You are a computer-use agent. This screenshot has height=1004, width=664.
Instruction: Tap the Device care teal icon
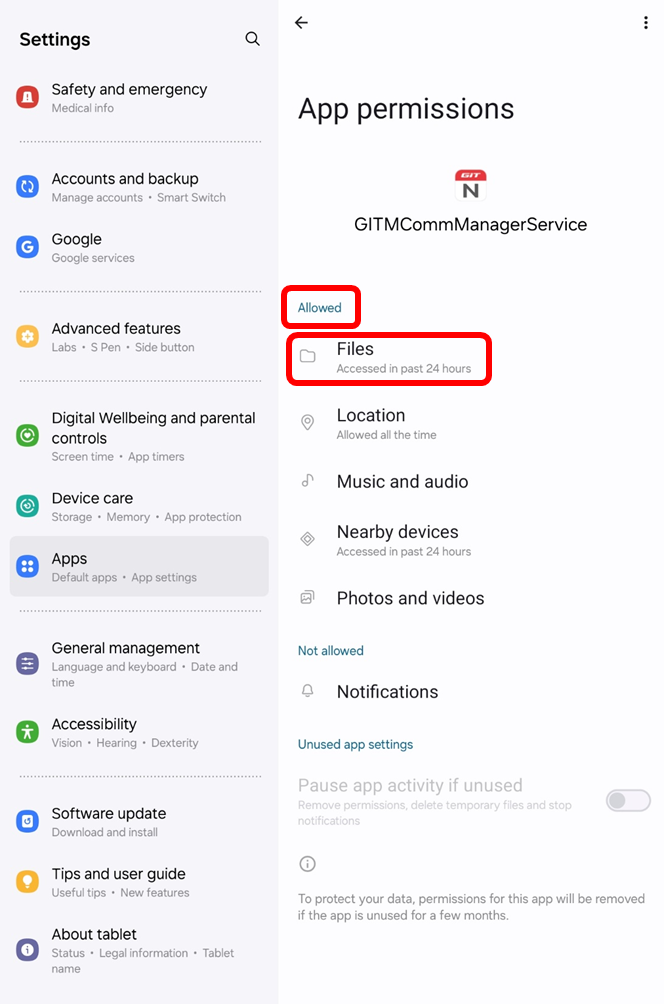pyautogui.click(x=28, y=506)
